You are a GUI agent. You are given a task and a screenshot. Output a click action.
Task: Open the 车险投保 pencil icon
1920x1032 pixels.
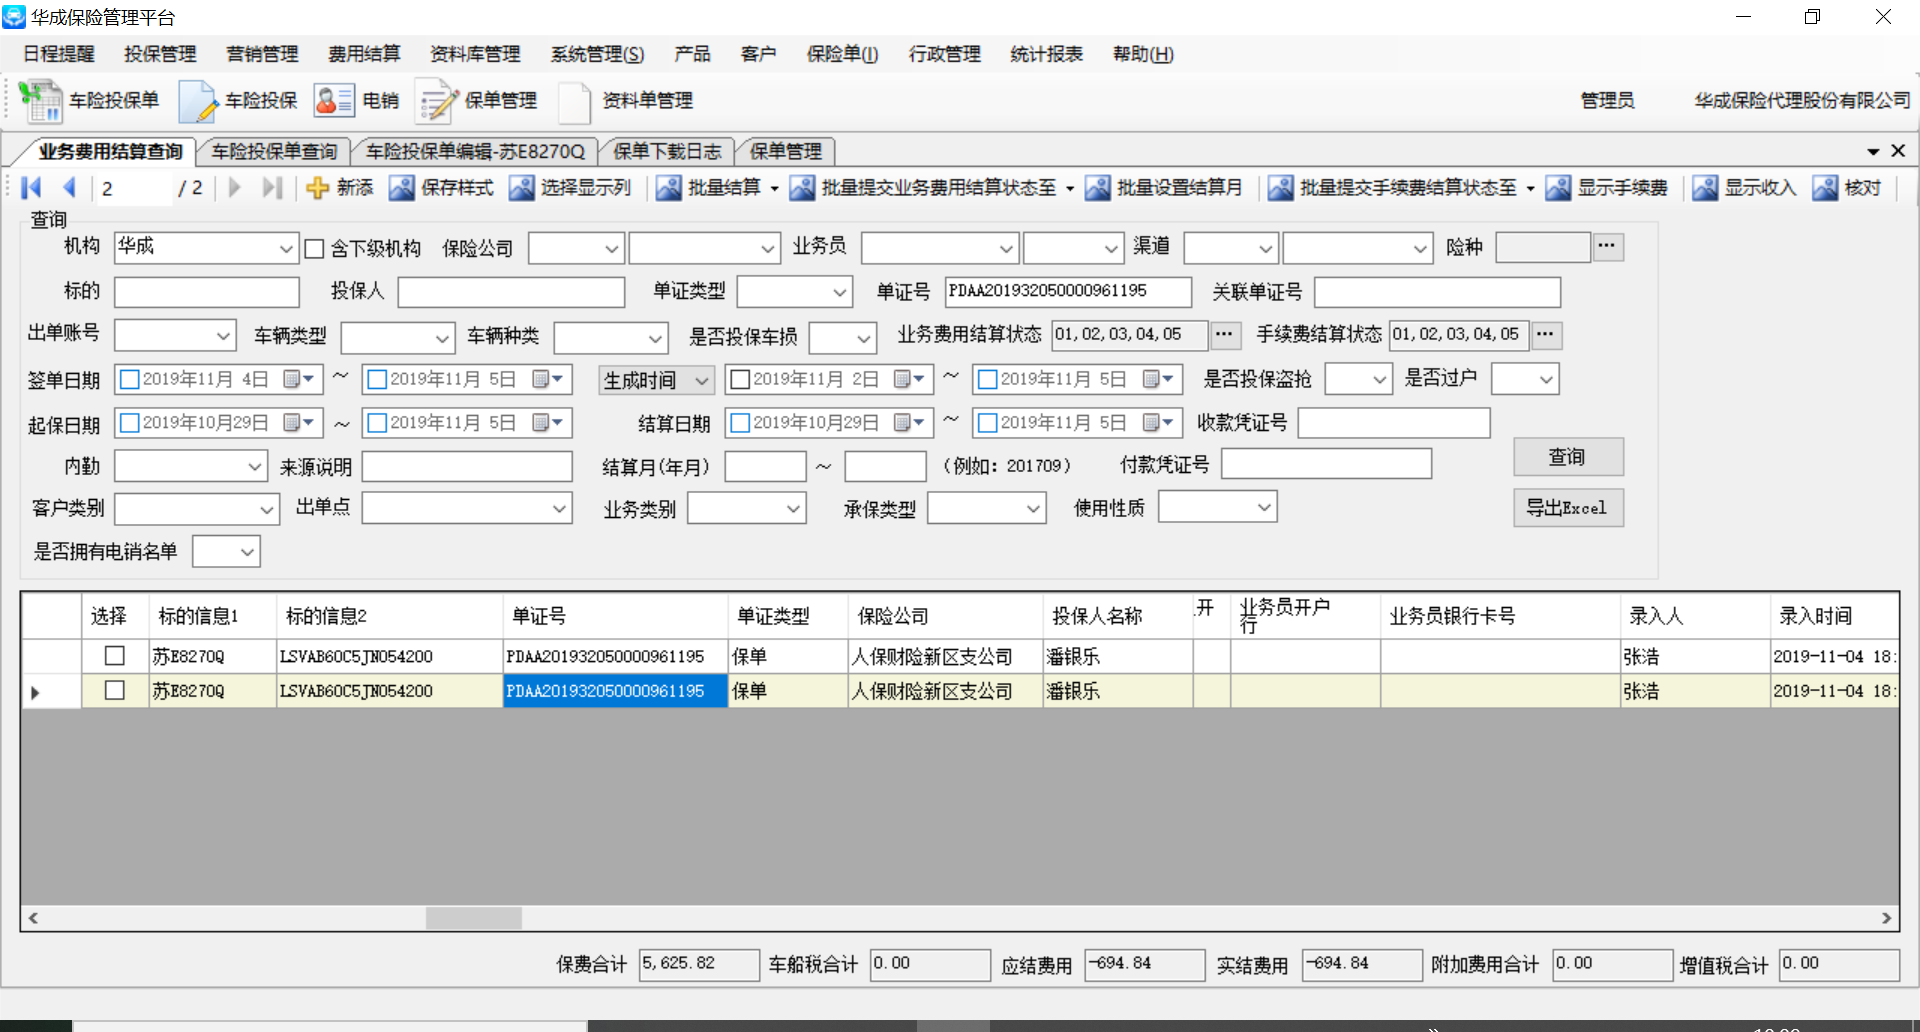click(x=198, y=101)
